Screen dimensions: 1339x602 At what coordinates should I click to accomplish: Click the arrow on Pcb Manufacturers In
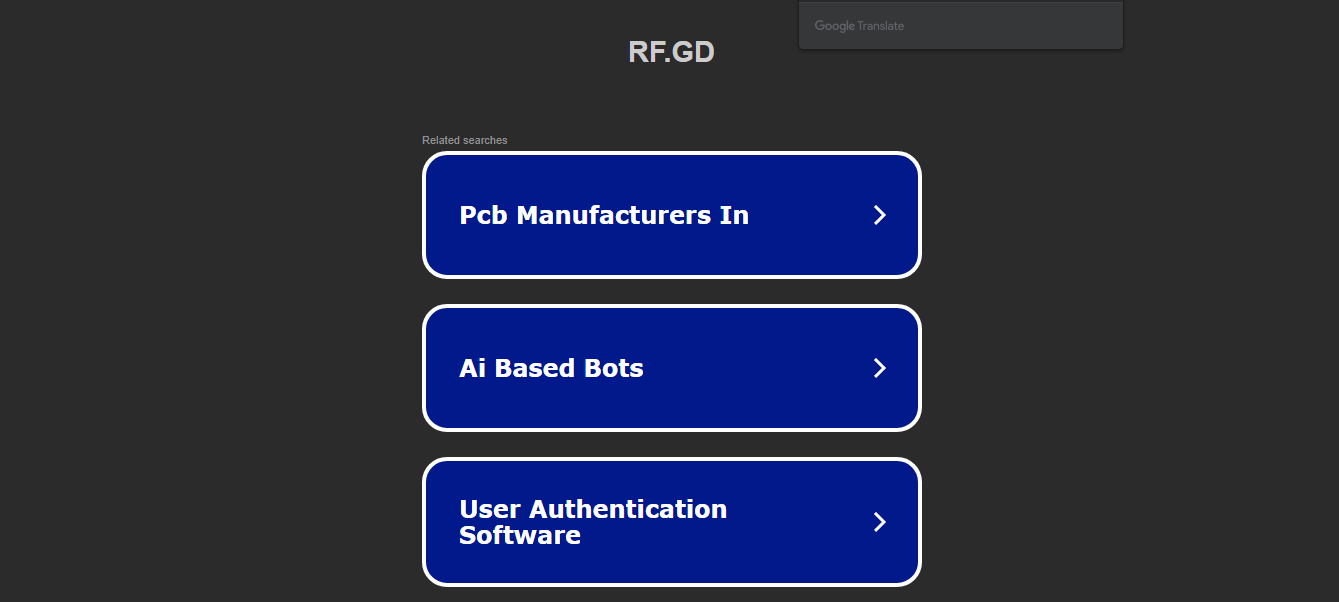[879, 215]
